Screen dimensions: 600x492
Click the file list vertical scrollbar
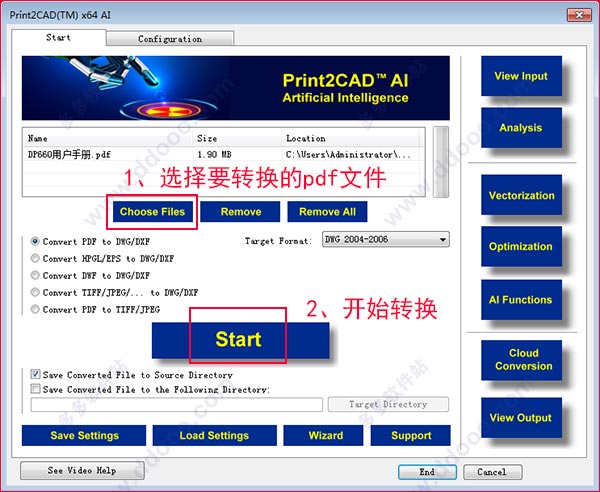[x=441, y=162]
